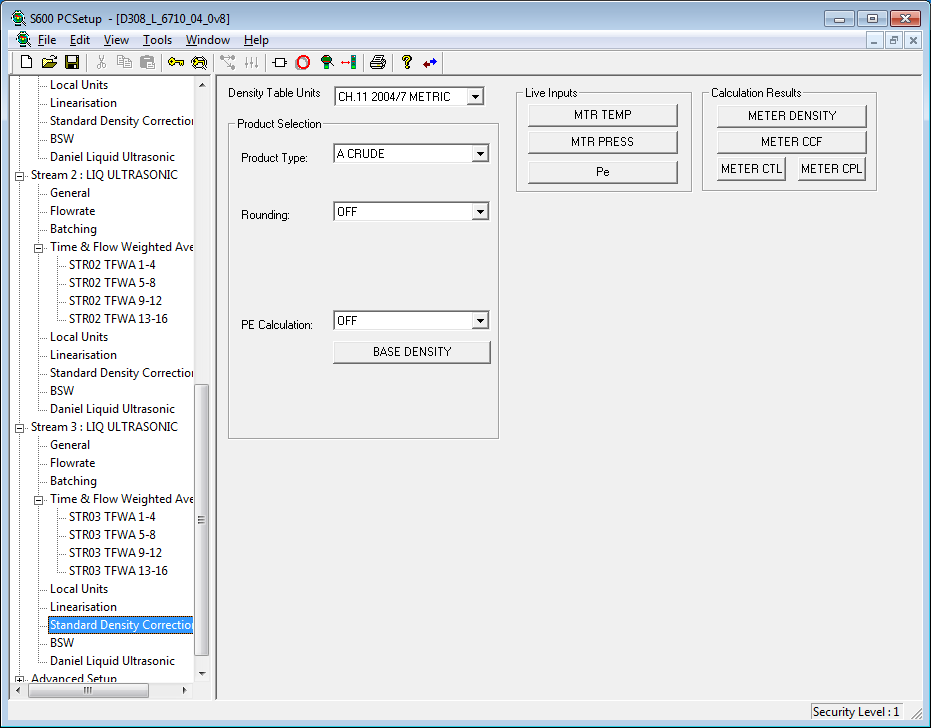Select Stream 3 General tree item
Image resolution: width=931 pixels, height=728 pixels.
[70, 445]
